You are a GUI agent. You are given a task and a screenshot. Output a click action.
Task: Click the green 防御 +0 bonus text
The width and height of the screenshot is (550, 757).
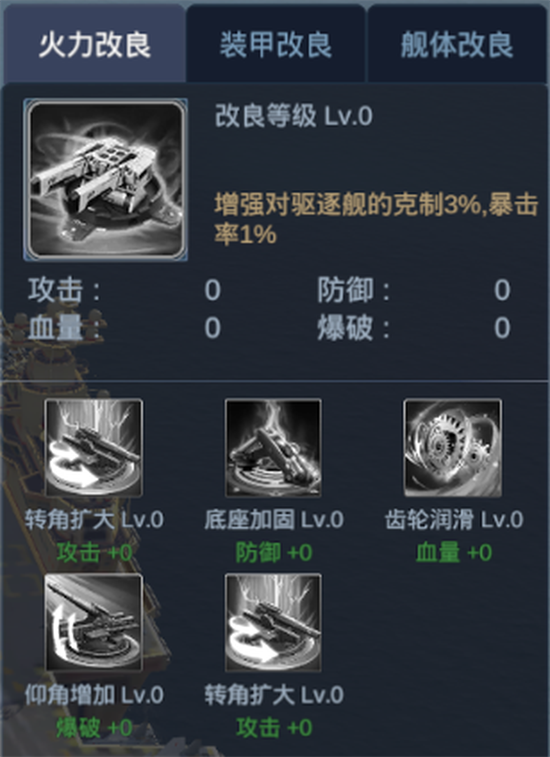[x=274, y=552]
